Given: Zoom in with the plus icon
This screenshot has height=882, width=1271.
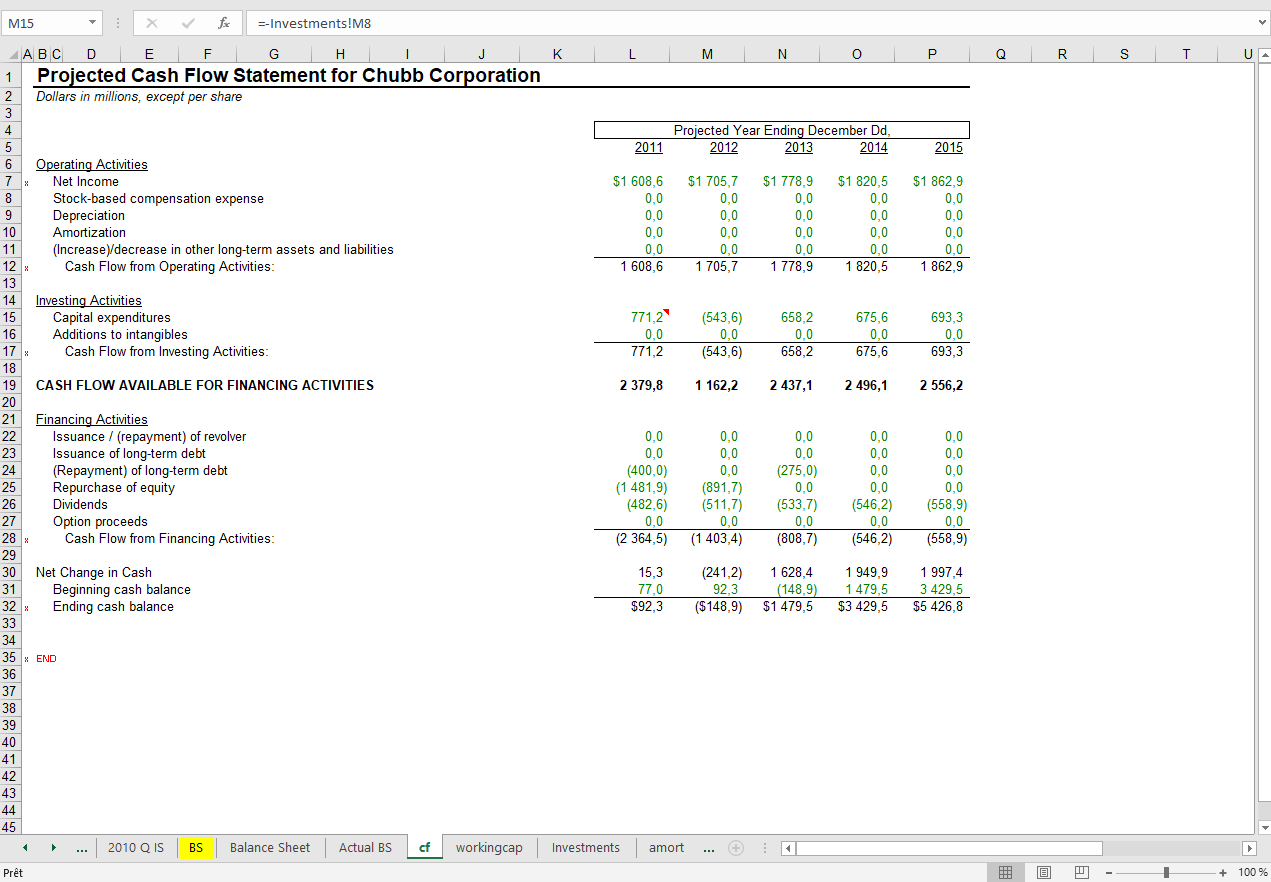Looking at the screenshot, I should 1223,872.
